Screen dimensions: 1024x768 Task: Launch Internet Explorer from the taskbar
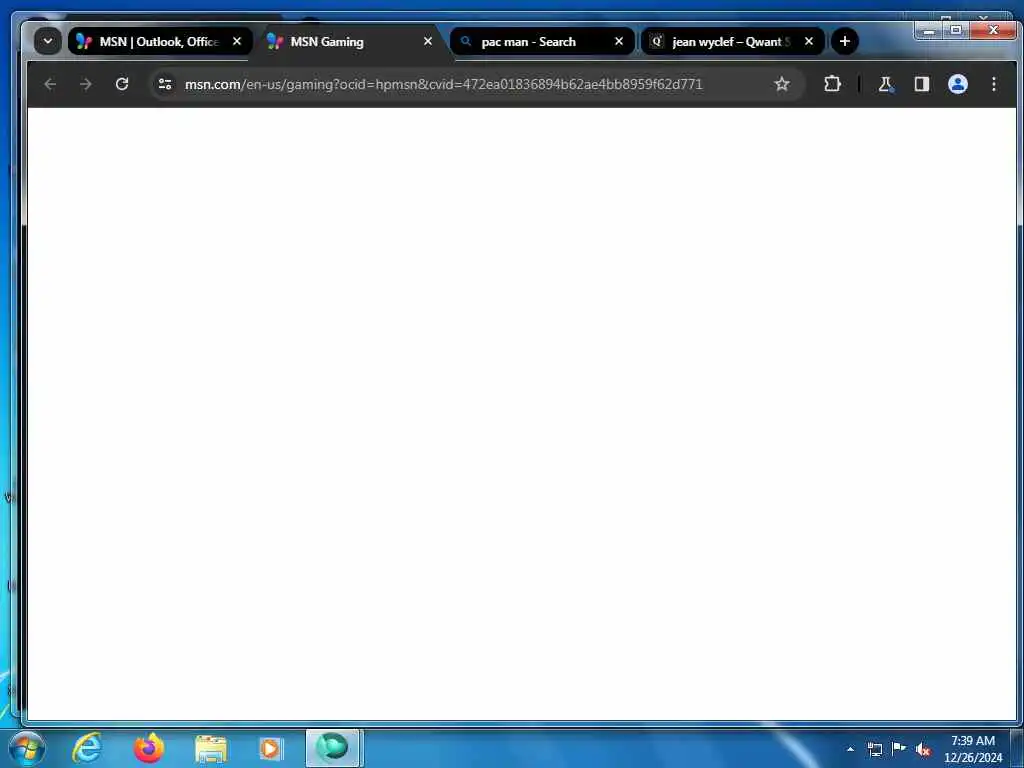click(87, 748)
